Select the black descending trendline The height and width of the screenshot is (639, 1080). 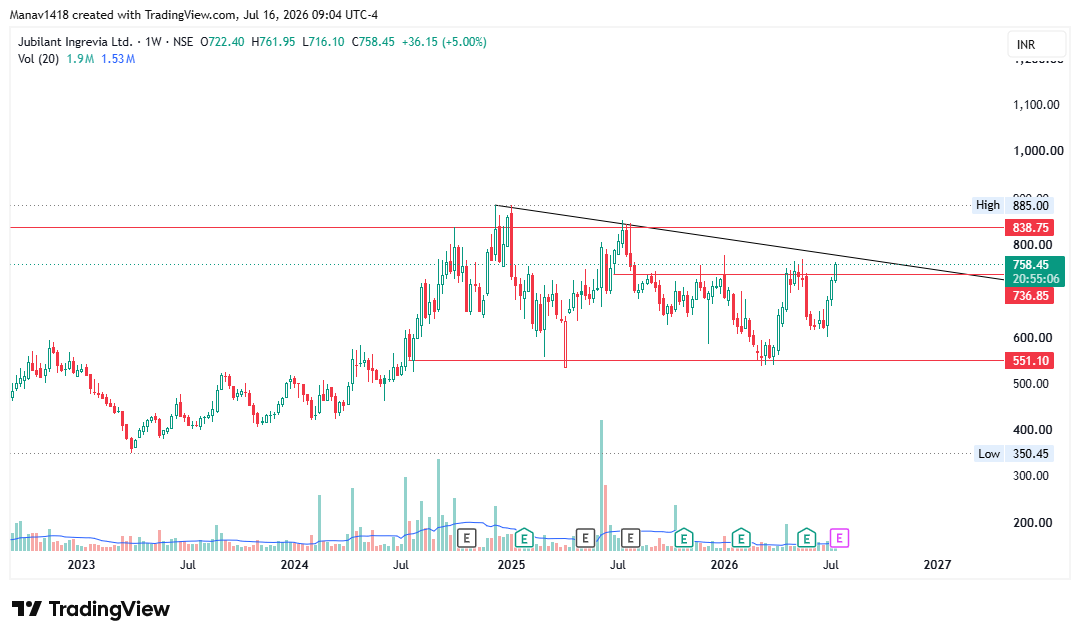(x=750, y=242)
